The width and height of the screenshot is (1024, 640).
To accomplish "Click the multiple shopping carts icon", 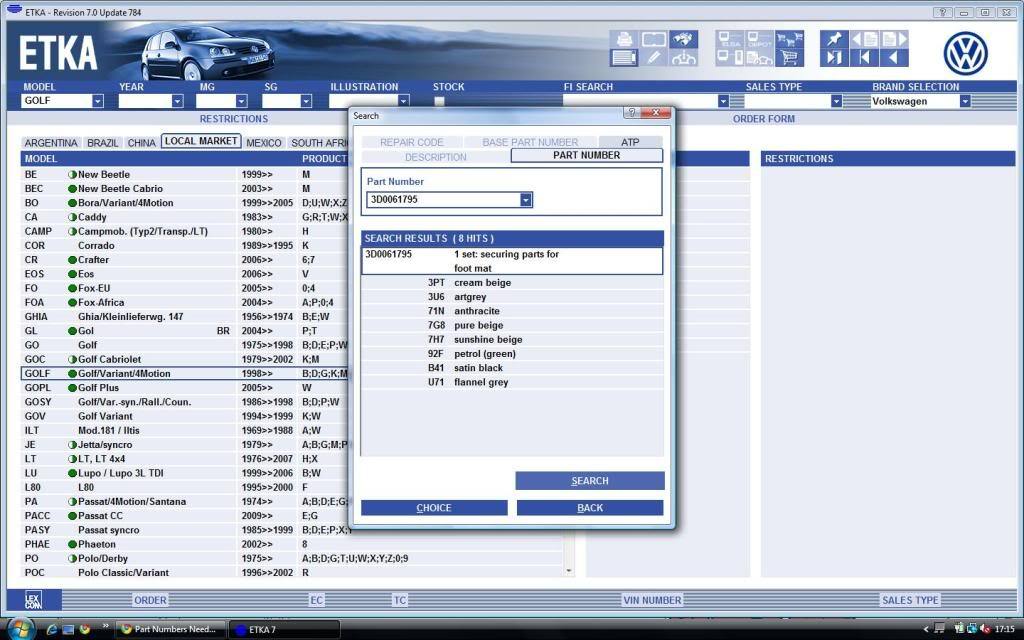I will (x=790, y=39).
